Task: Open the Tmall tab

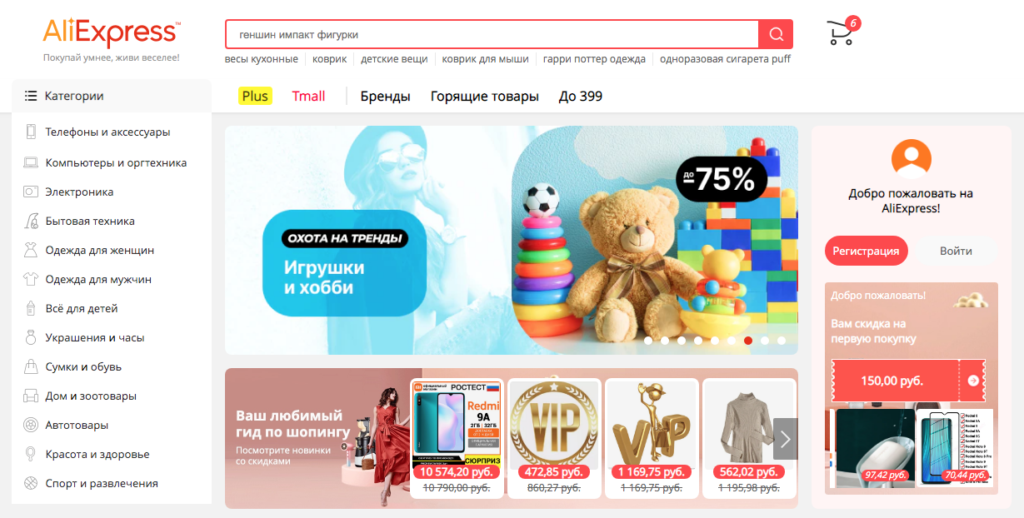Action: pyautogui.click(x=308, y=96)
